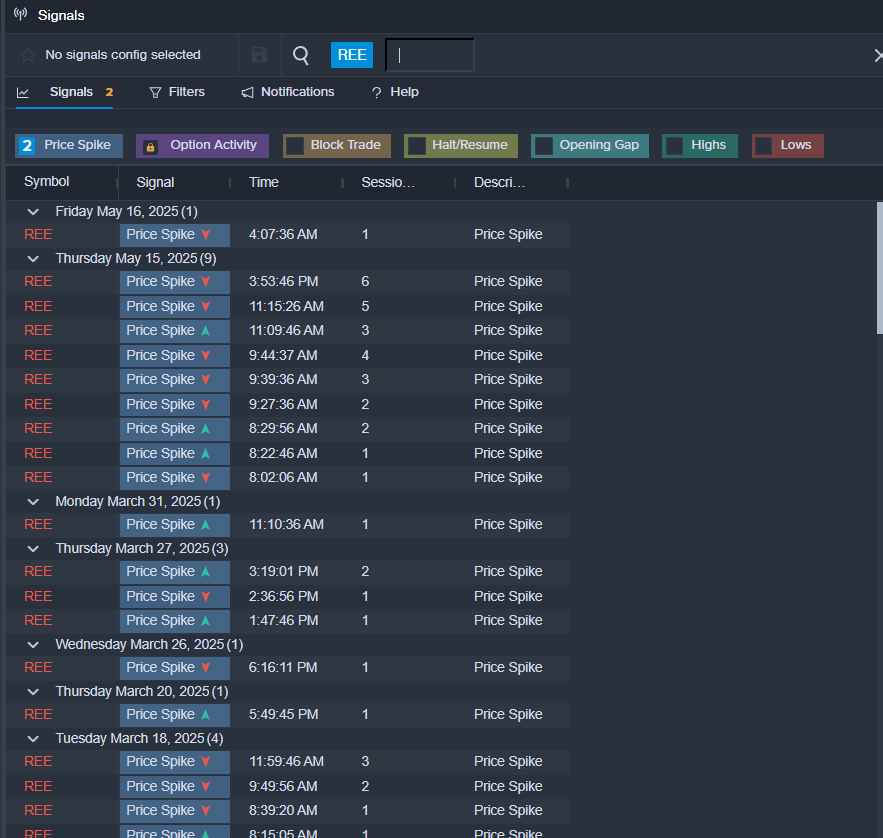The height and width of the screenshot is (838, 883).
Task: Click the funnel icon beside Filters
Action: click(x=155, y=92)
